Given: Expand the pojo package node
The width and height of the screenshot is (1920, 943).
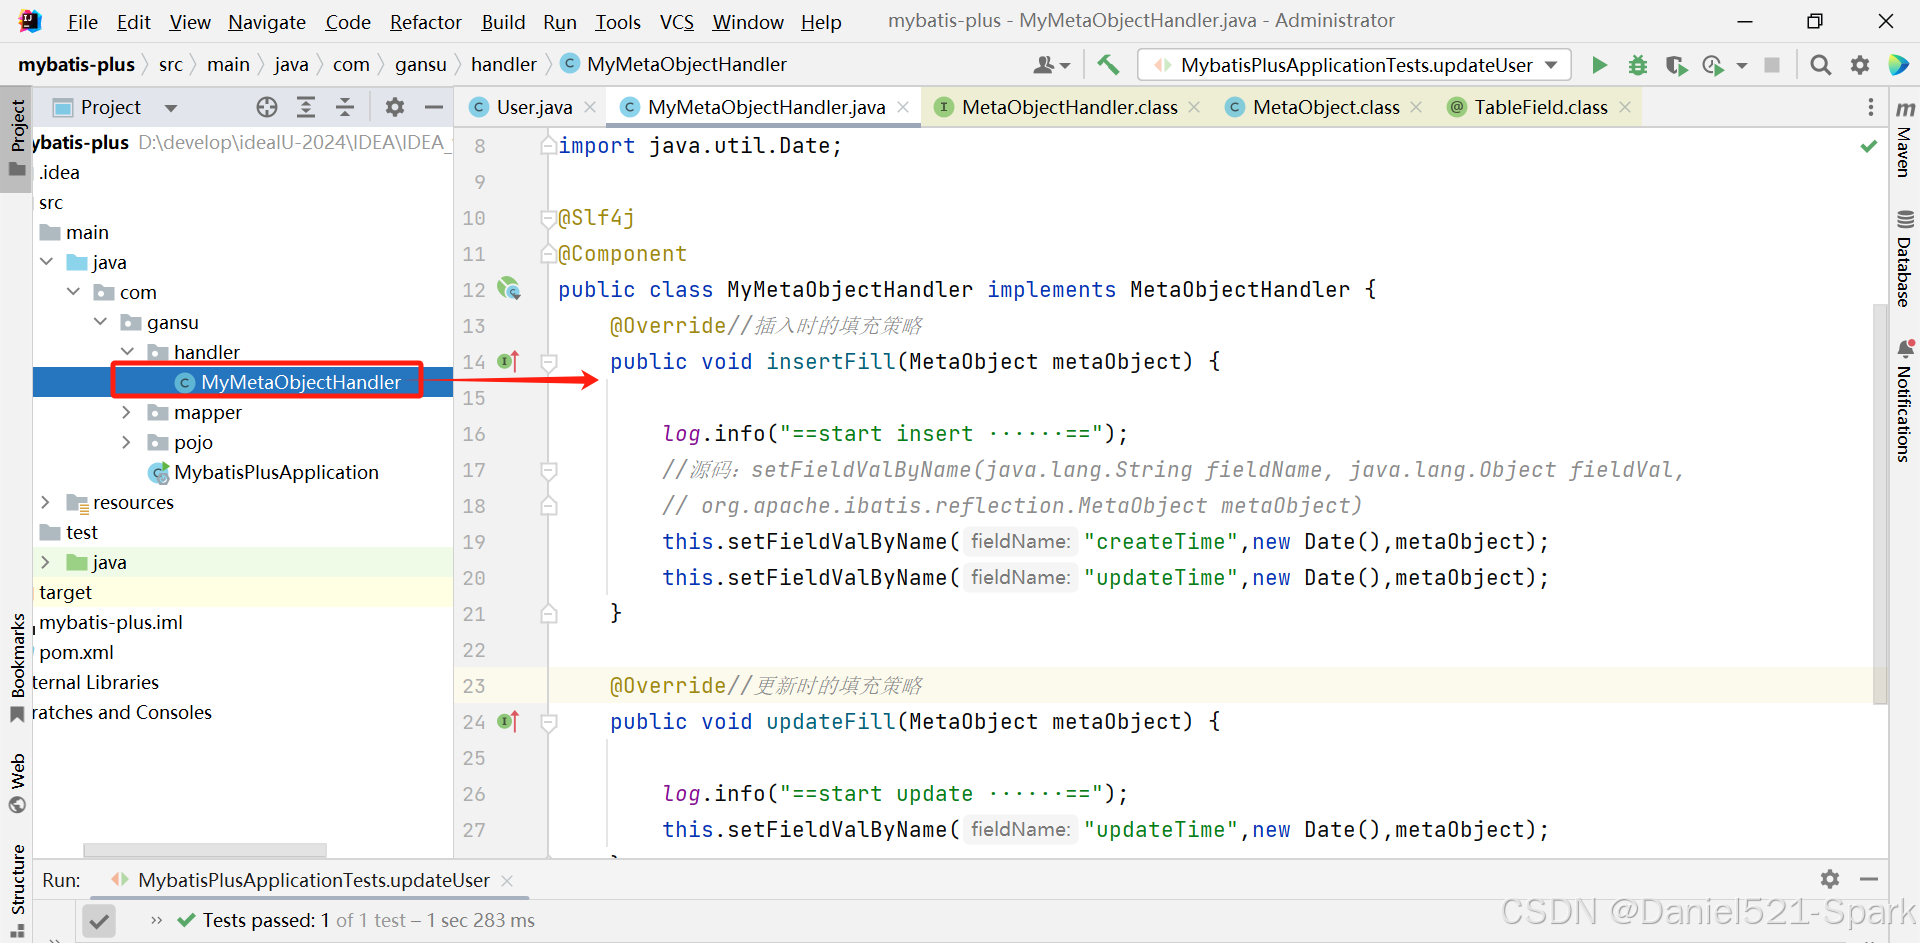Looking at the screenshot, I should [x=126, y=442].
